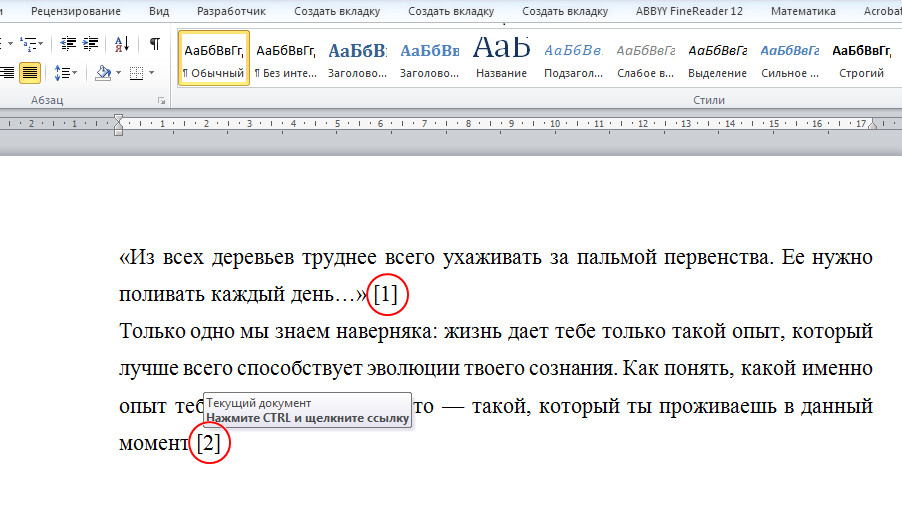Viewport: 902px width, 522px height.
Task: Apply the Без интервала style
Action: [286, 58]
